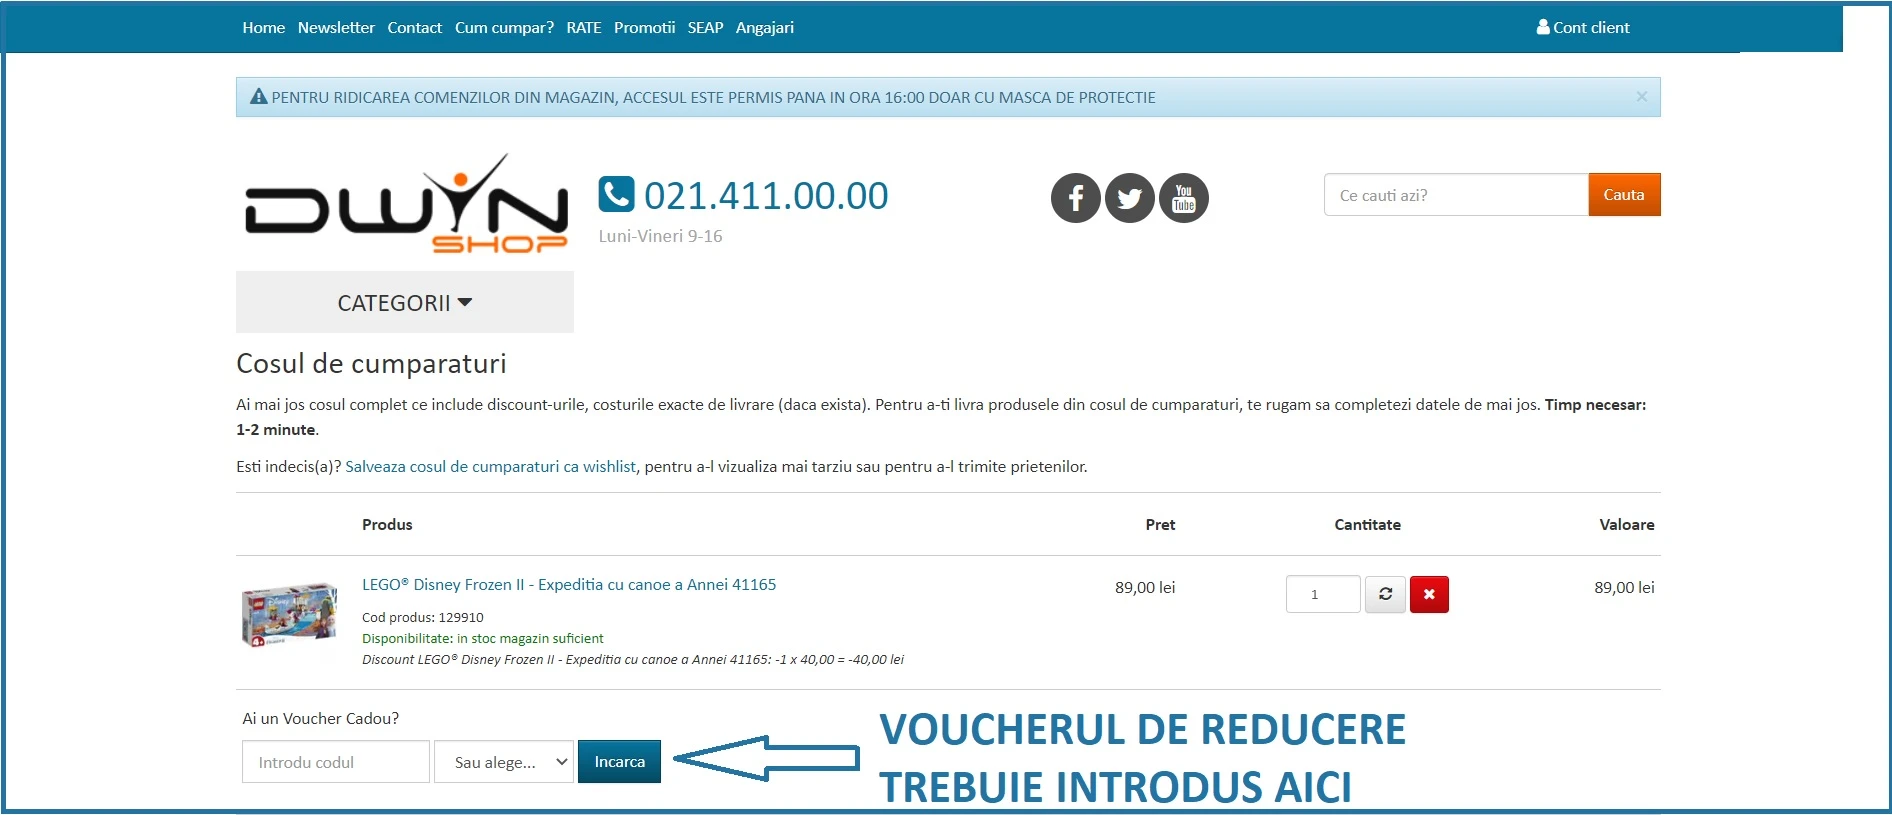Focus the 'Introdu codul' voucher field
The width and height of the screenshot is (1892, 815).
point(336,762)
